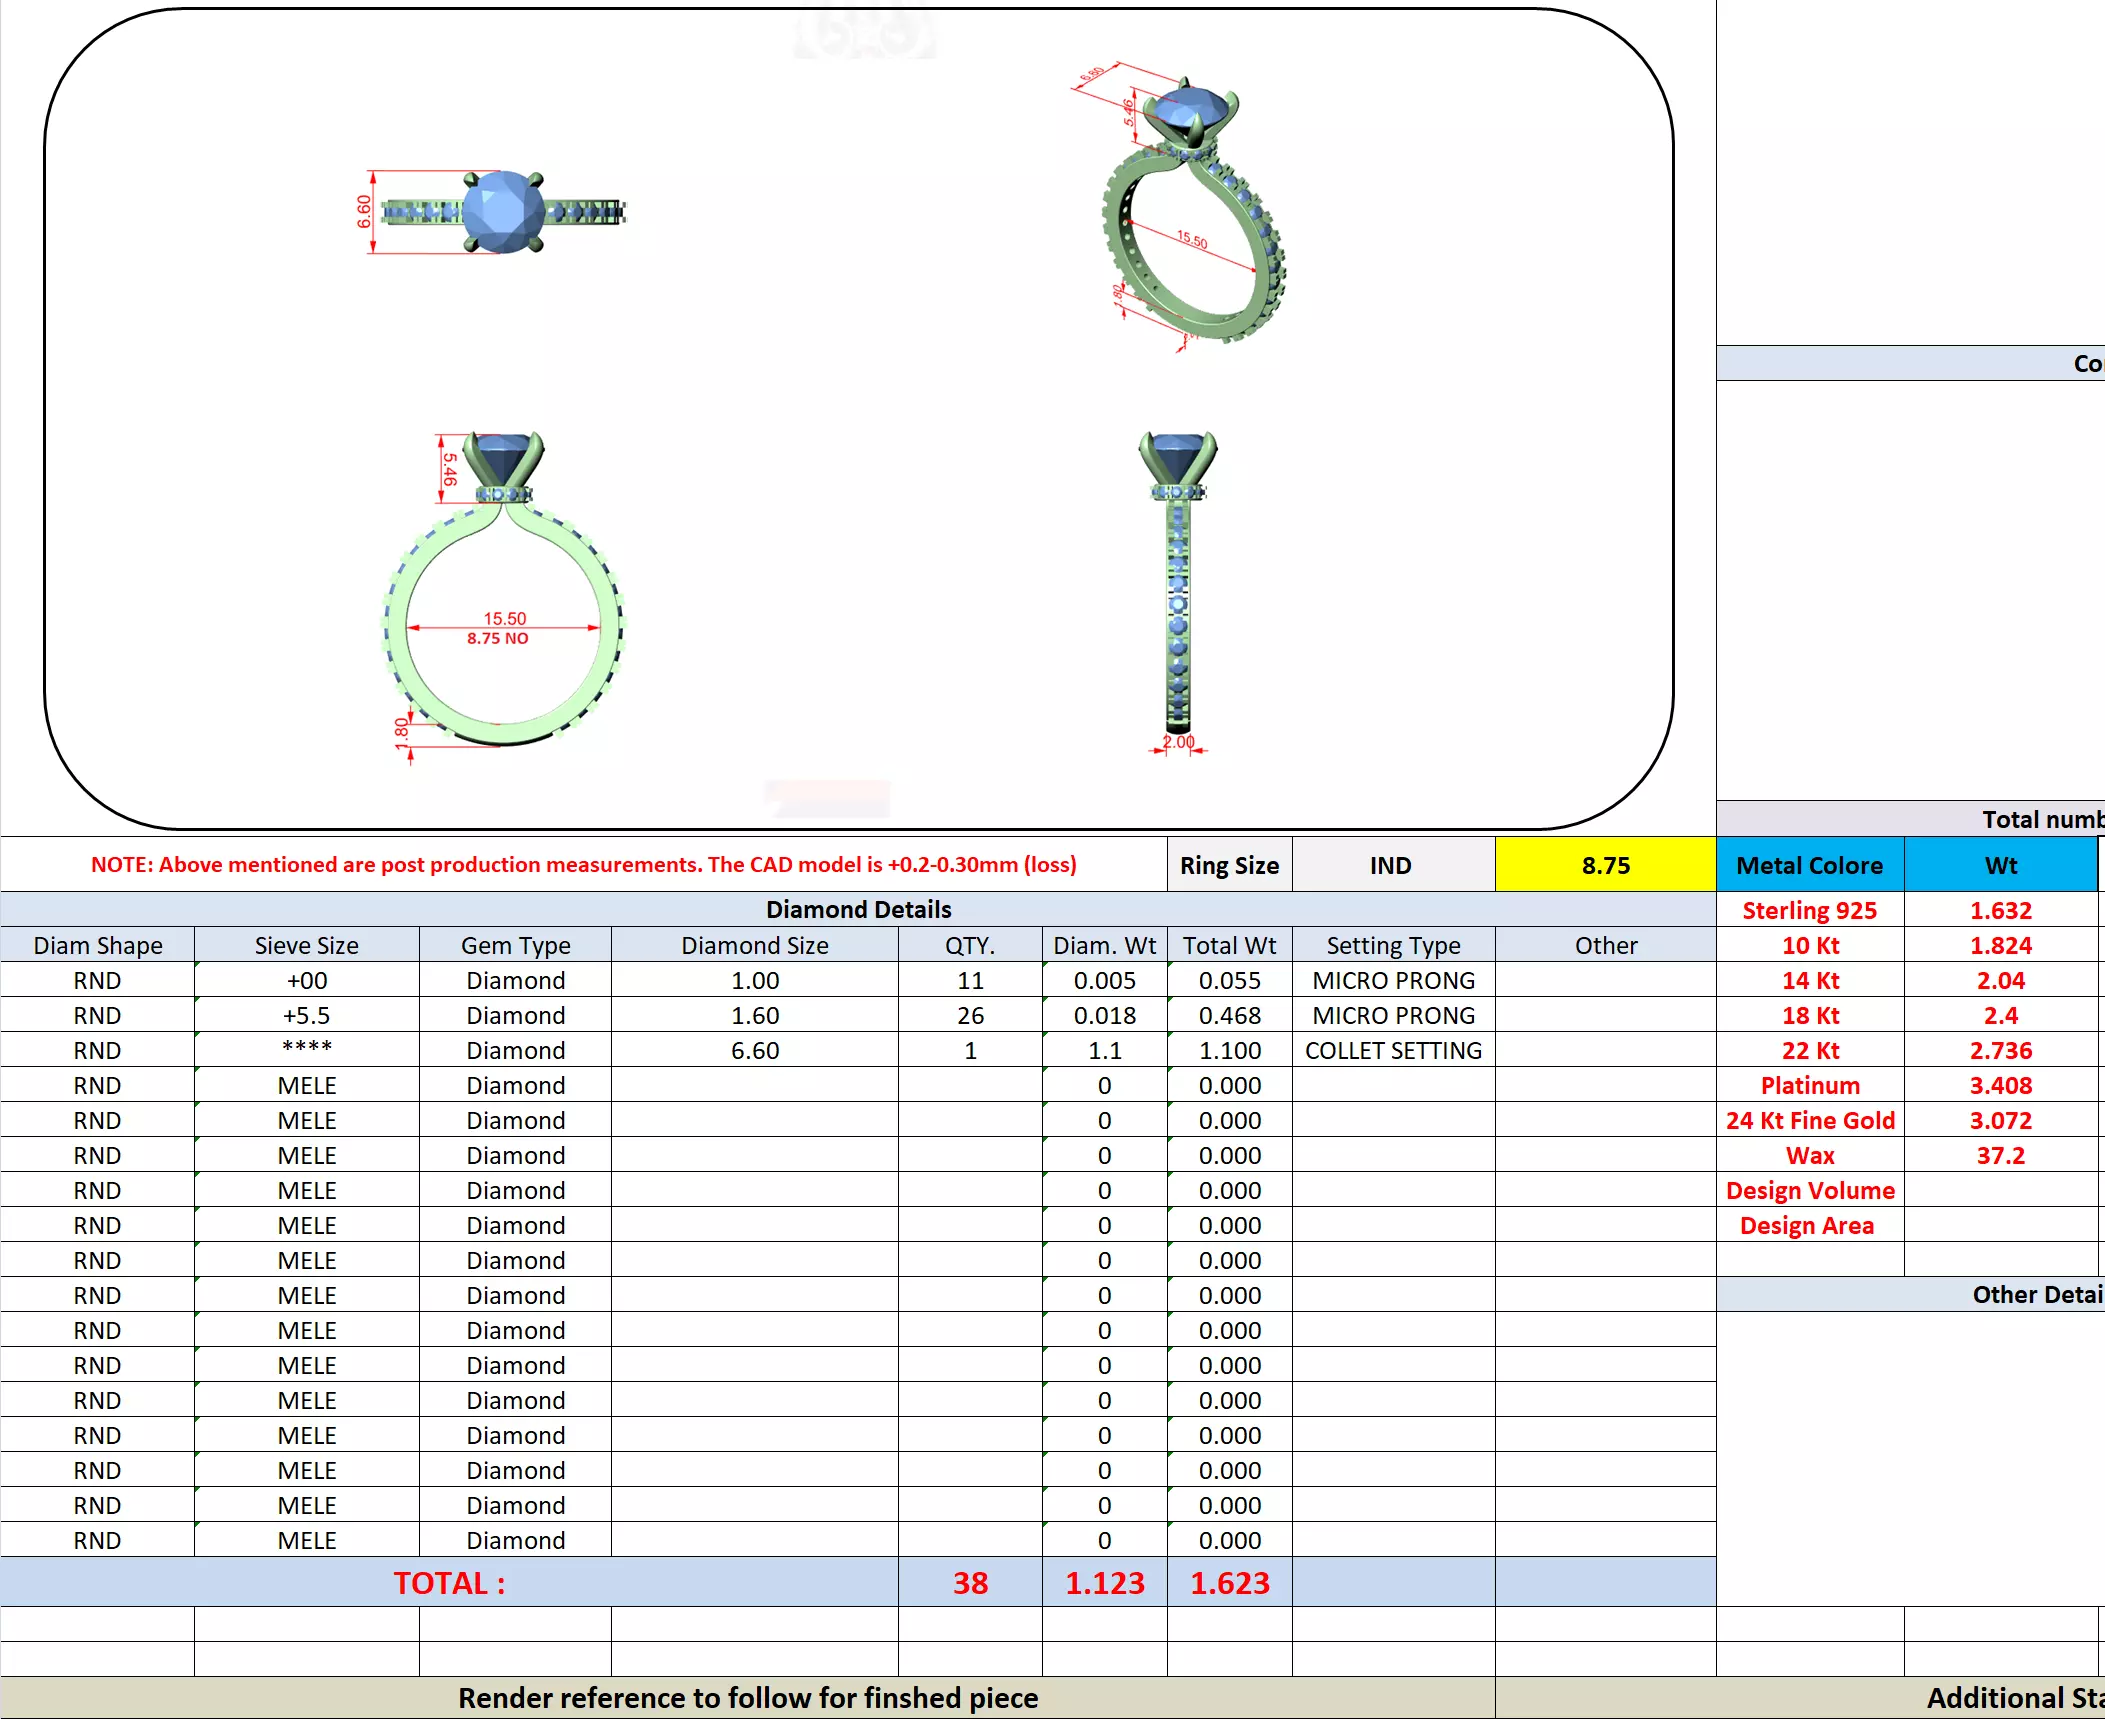Click the Diamond Details section header

click(857, 909)
